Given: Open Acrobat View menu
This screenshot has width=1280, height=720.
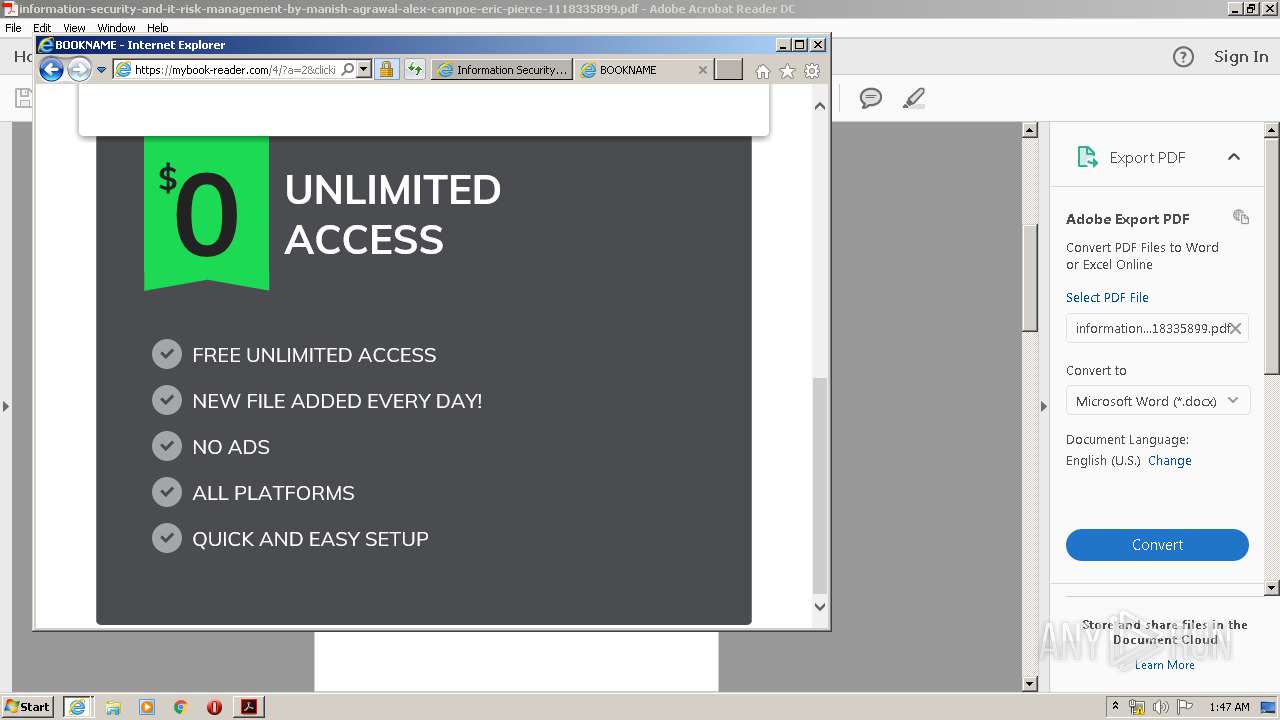Looking at the screenshot, I should pyautogui.click(x=74, y=28).
